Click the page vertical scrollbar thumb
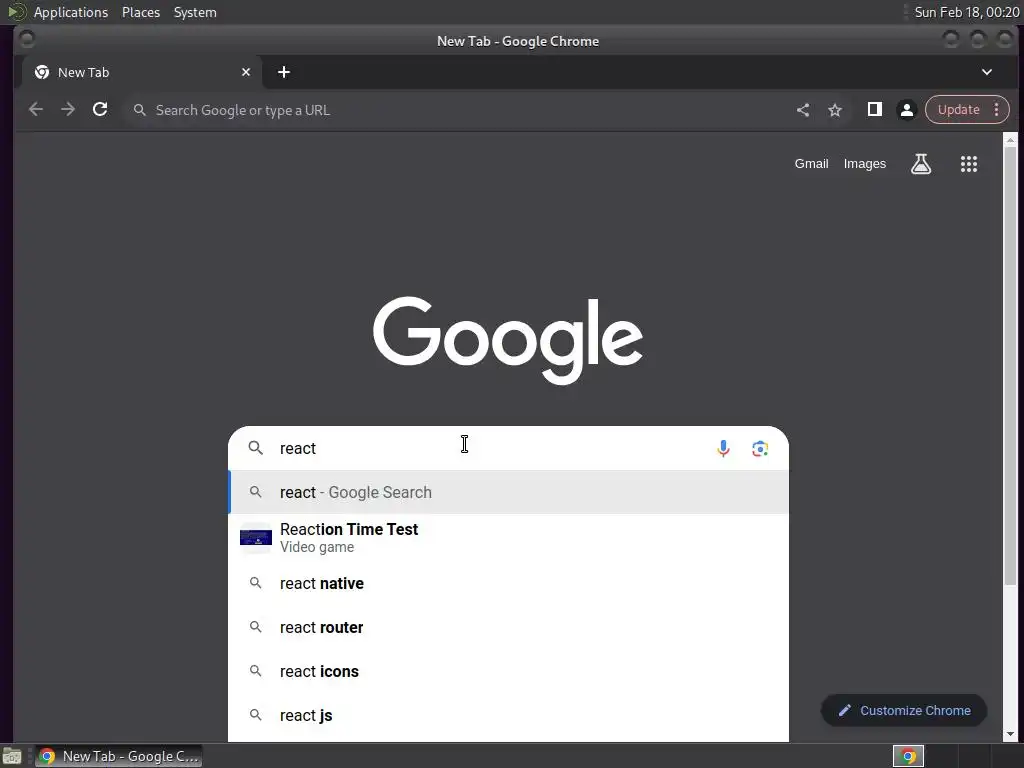Viewport: 1024px width, 768px height. tap(1010, 366)
